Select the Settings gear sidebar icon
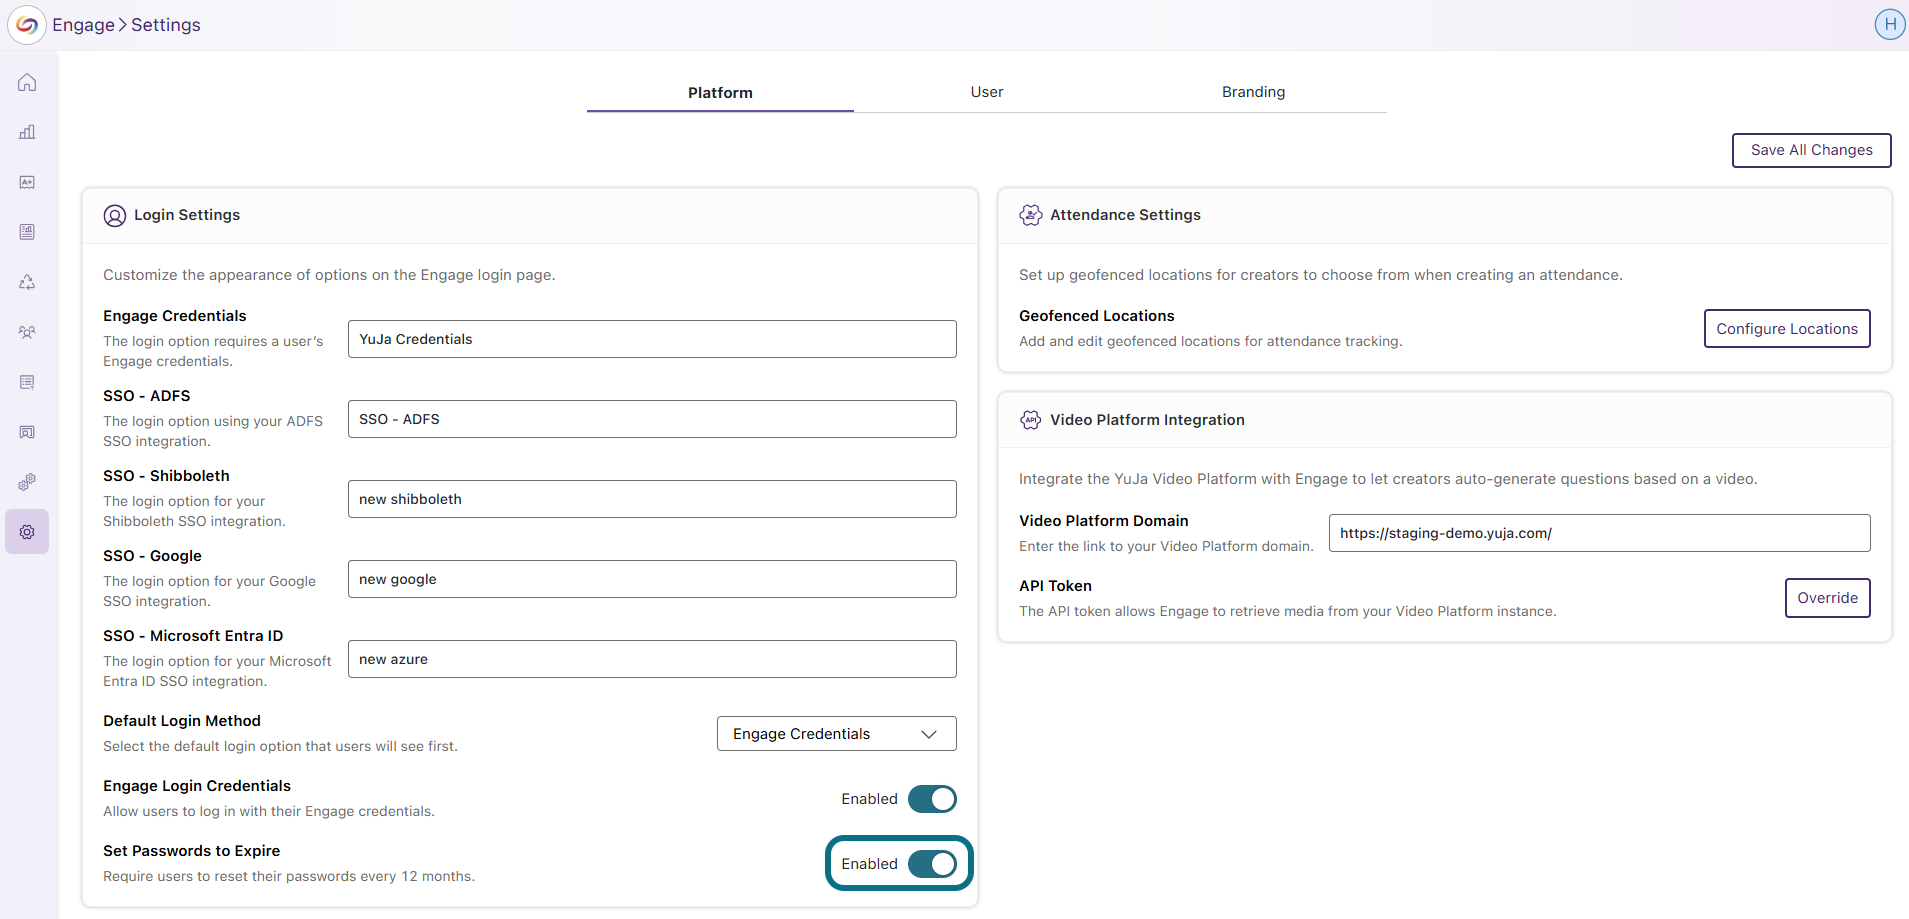 (x=27, y=532)
